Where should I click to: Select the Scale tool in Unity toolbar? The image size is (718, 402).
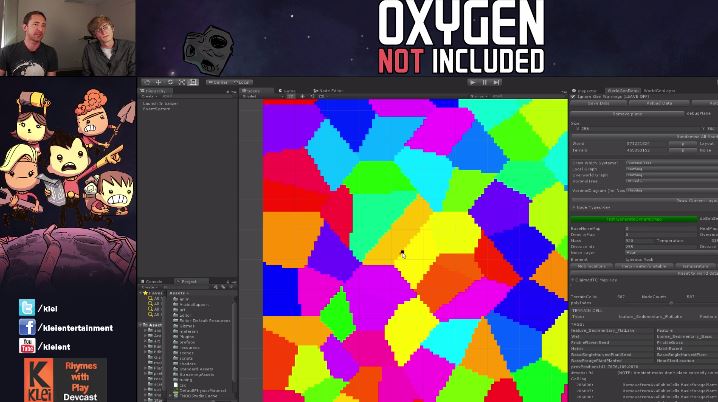[181, 82]
